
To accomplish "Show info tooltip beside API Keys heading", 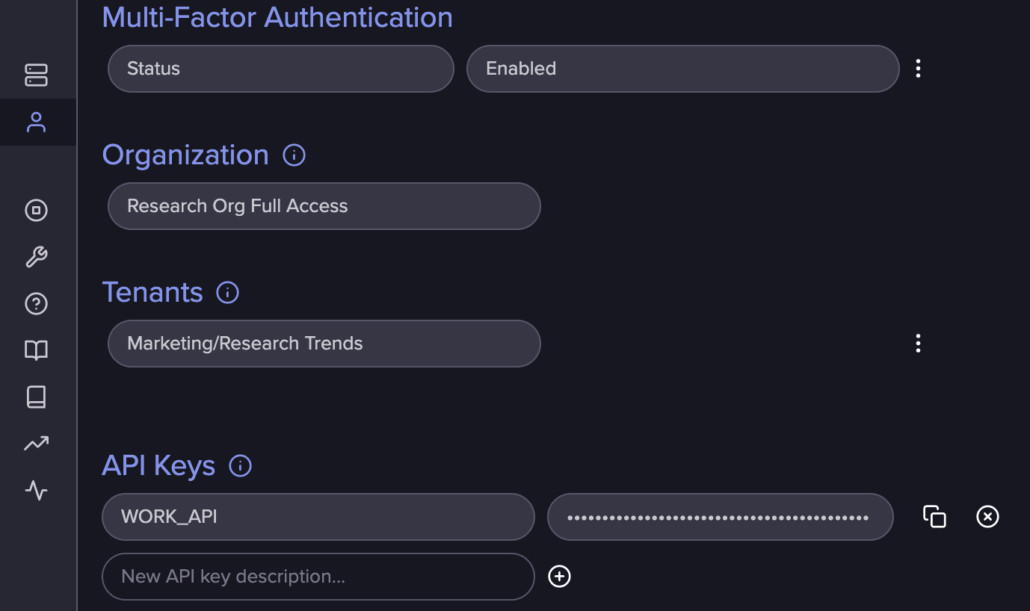I will [x=240, y=466].
